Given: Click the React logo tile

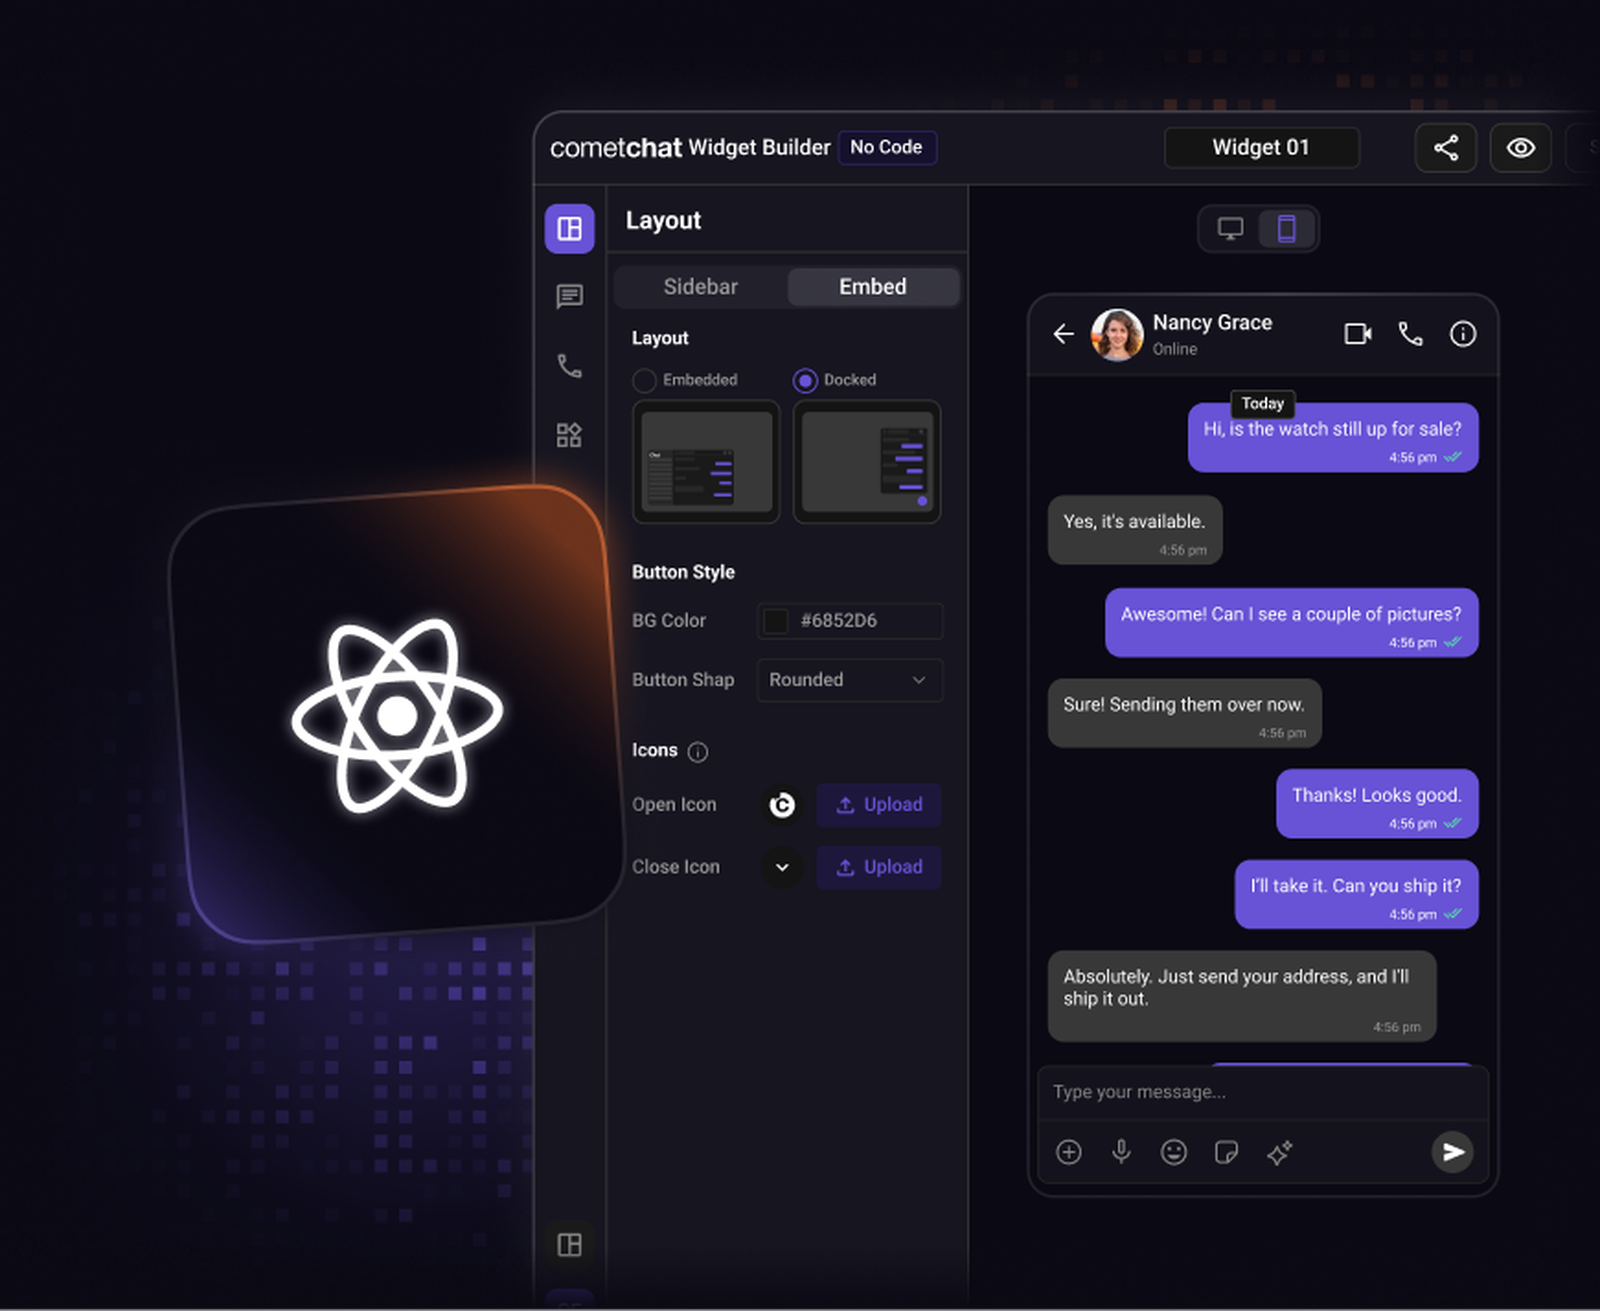Looking at the screenshot, I should pos(396,714).
